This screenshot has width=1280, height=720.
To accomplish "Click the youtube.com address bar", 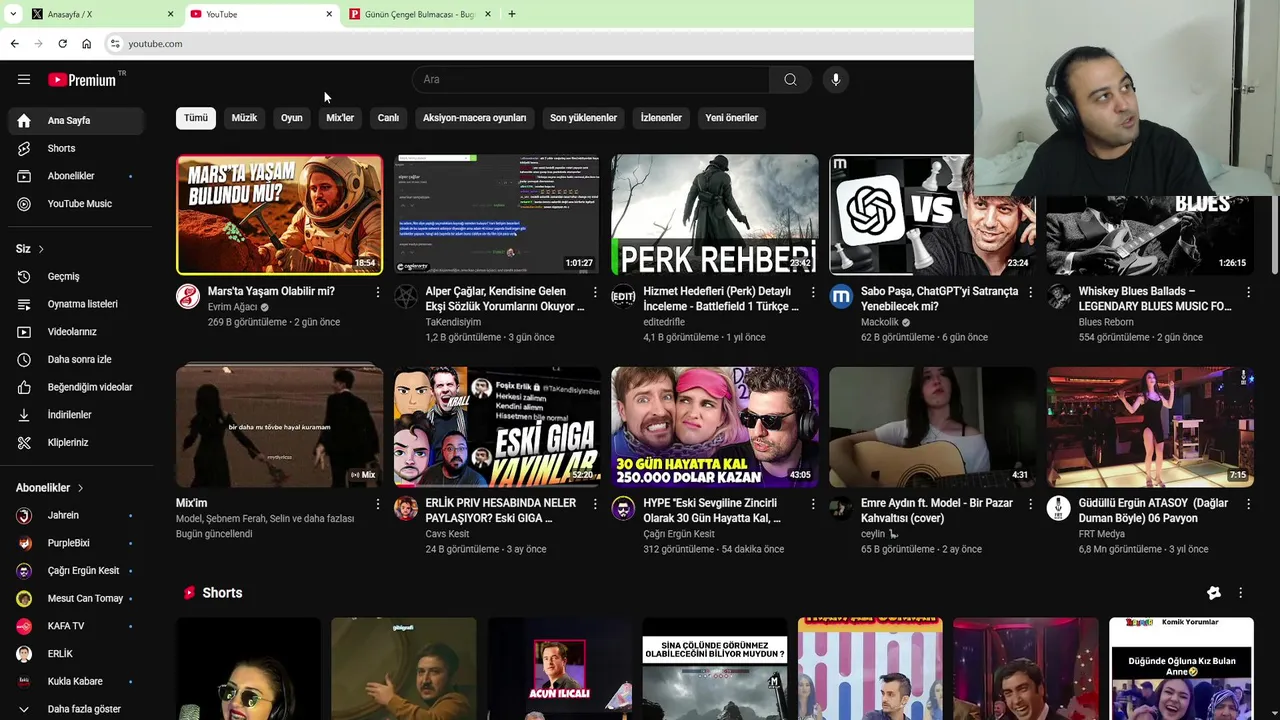I will tap(540, 44).
